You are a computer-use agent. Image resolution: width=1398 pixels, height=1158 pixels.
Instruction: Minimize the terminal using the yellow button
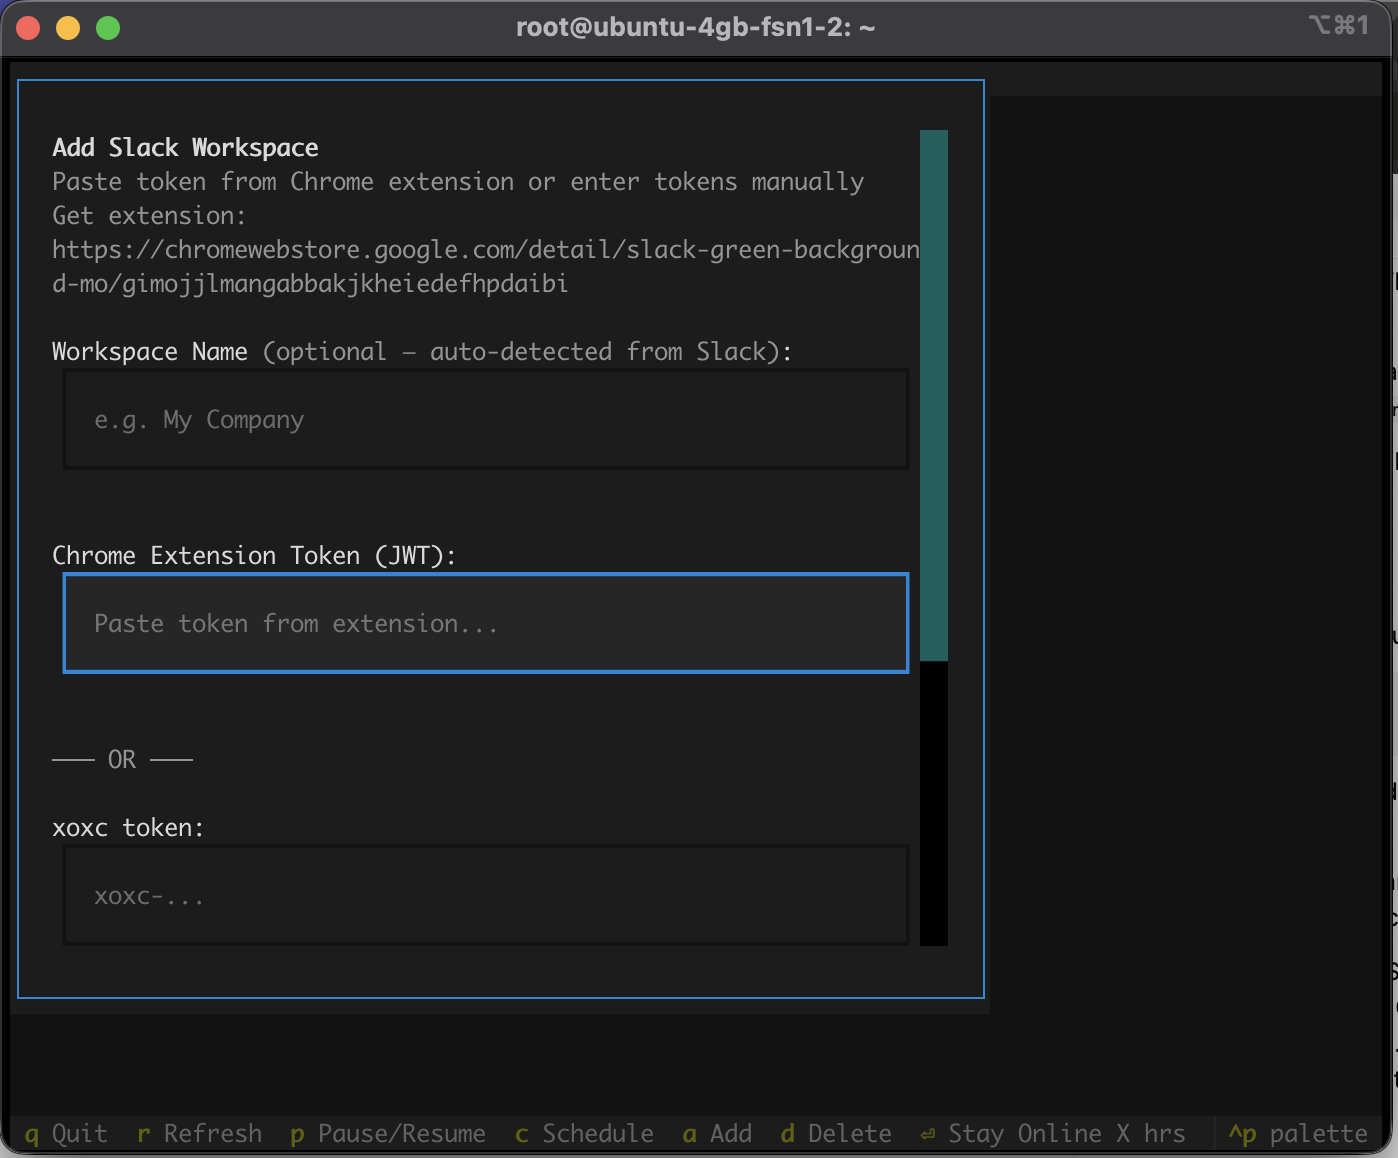pos(68,28)
